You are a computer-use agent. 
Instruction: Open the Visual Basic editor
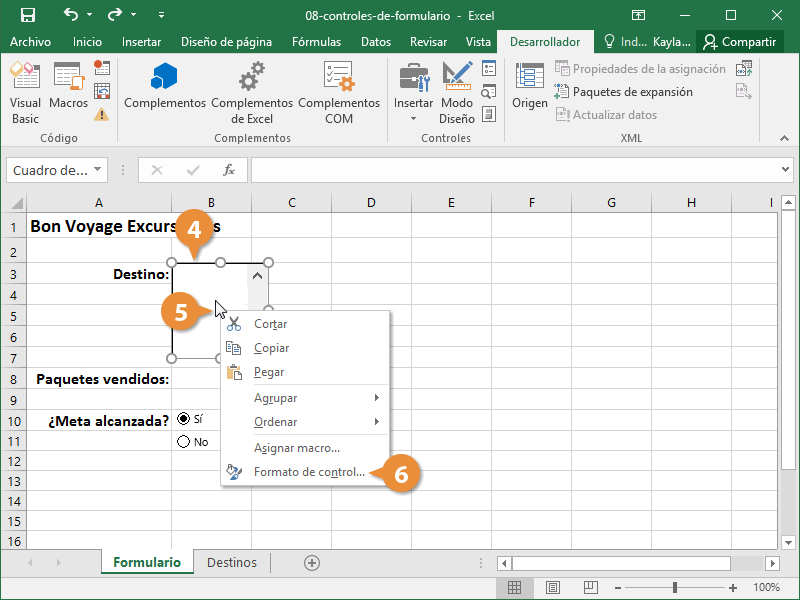[25, 93]
